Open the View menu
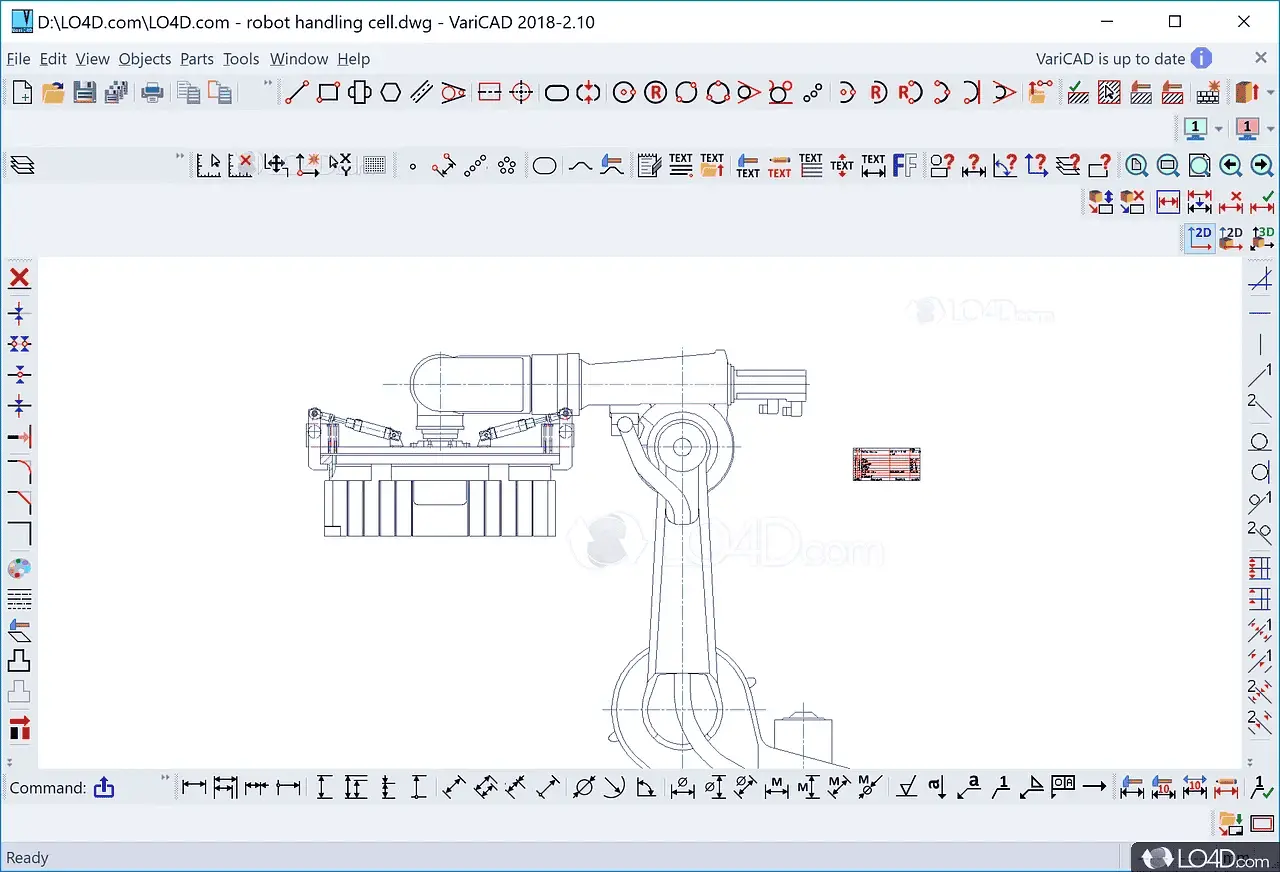 (x=93, y=59)
